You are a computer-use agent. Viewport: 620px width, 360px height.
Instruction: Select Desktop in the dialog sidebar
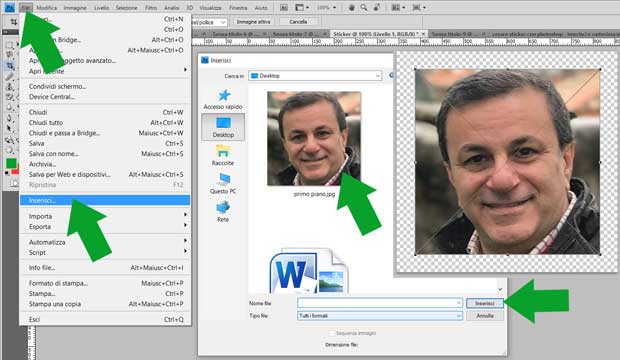(223, 127)
